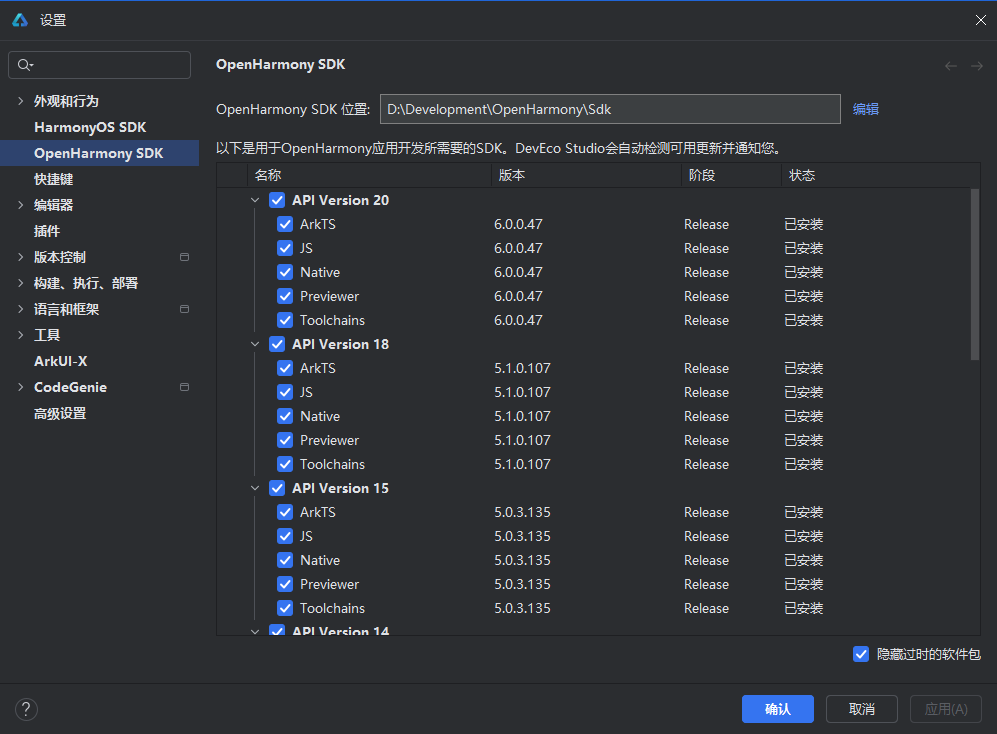The image size is (997, 734).
Task: Toggle ArkTS 5.0.3.135 checkbox
Action: tap(285, 512)
